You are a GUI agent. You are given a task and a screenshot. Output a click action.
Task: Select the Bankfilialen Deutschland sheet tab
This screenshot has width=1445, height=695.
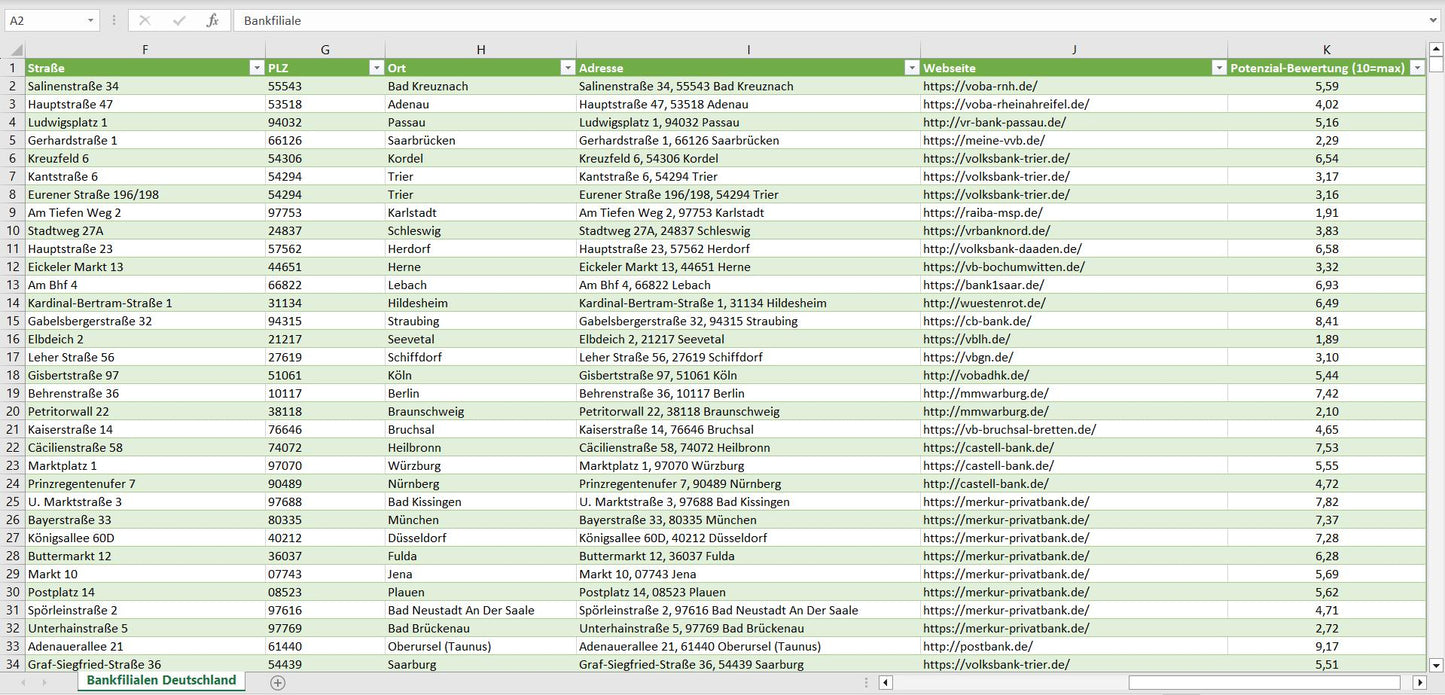161,681
